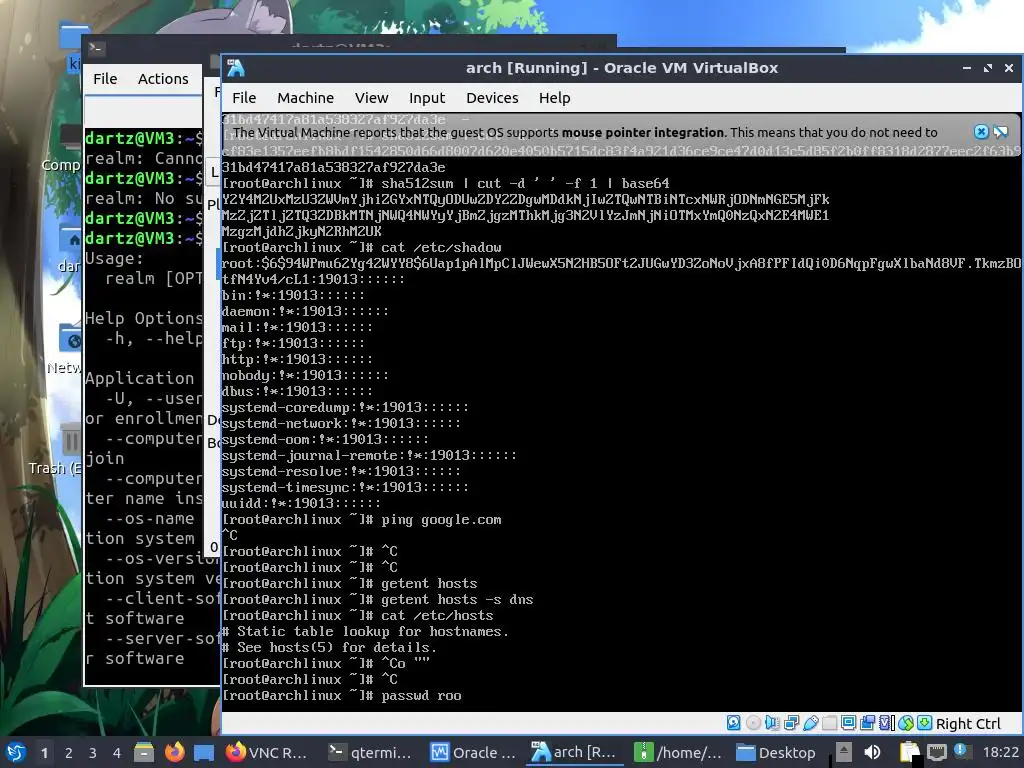Viewport: 1024px width, 768px height.
Task: Launch Firefox from taskbar quicklaunch
Action: [174, 752]
